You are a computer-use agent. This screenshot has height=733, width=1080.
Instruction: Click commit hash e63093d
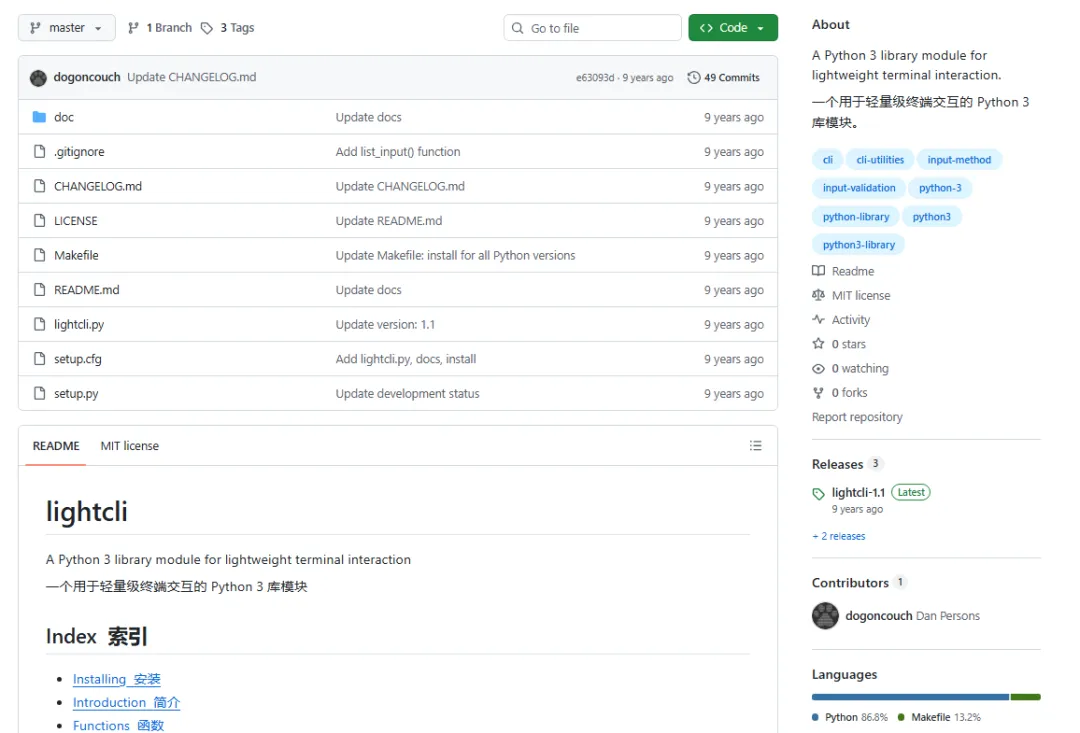tap(594, 78)
